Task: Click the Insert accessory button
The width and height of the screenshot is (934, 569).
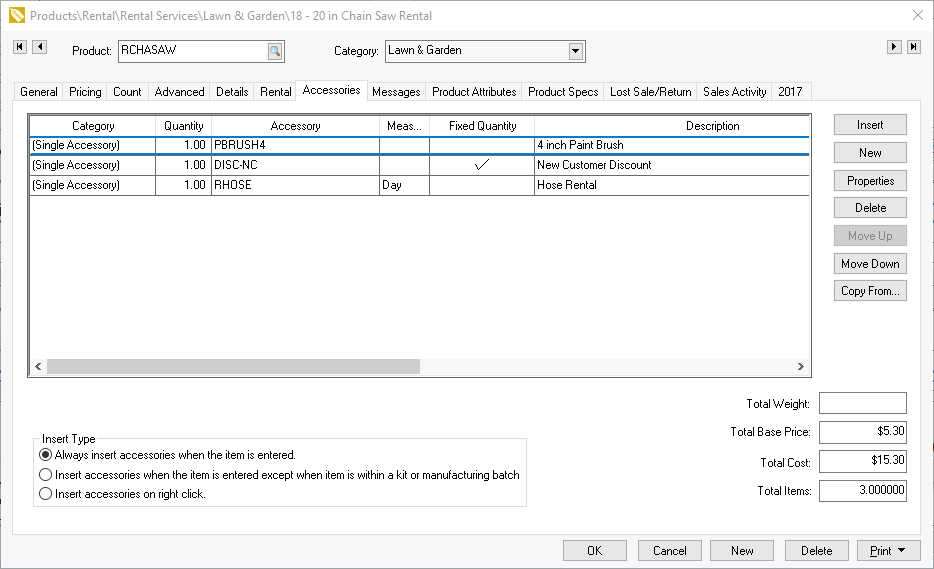Action: pyautogui.click(x=870, y=125)
